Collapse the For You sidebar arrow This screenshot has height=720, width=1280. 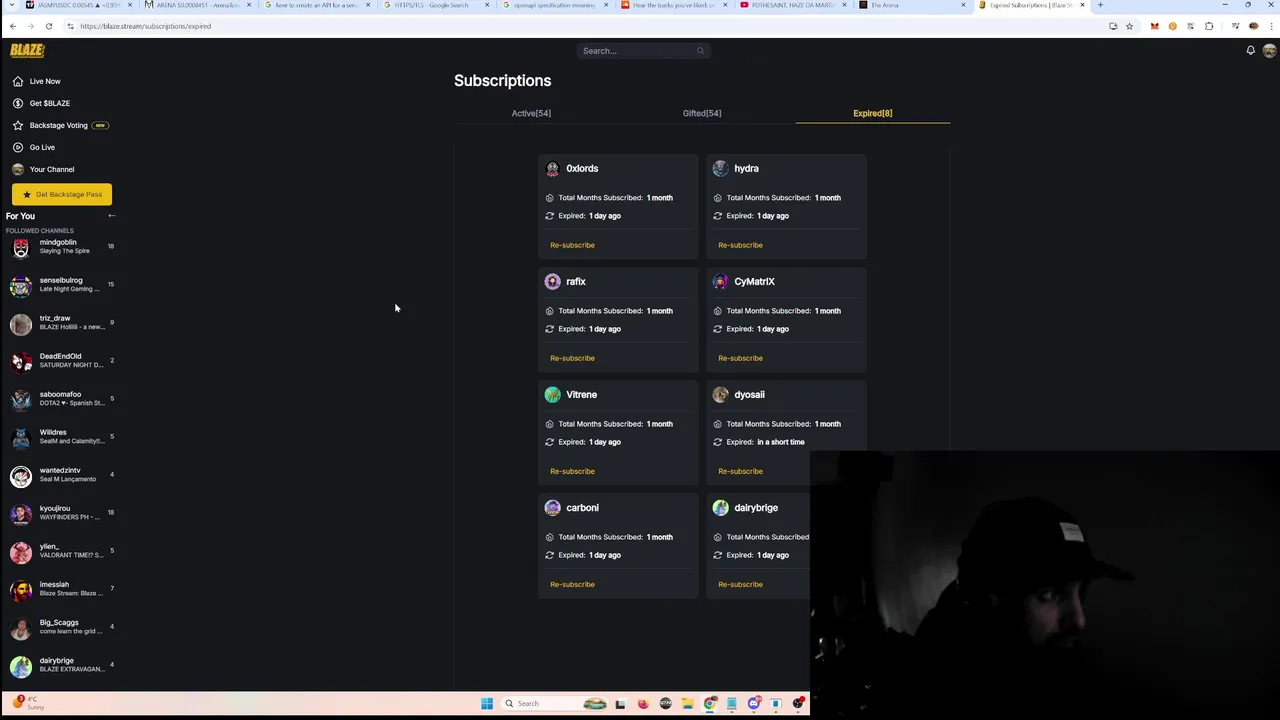[111, 216]
